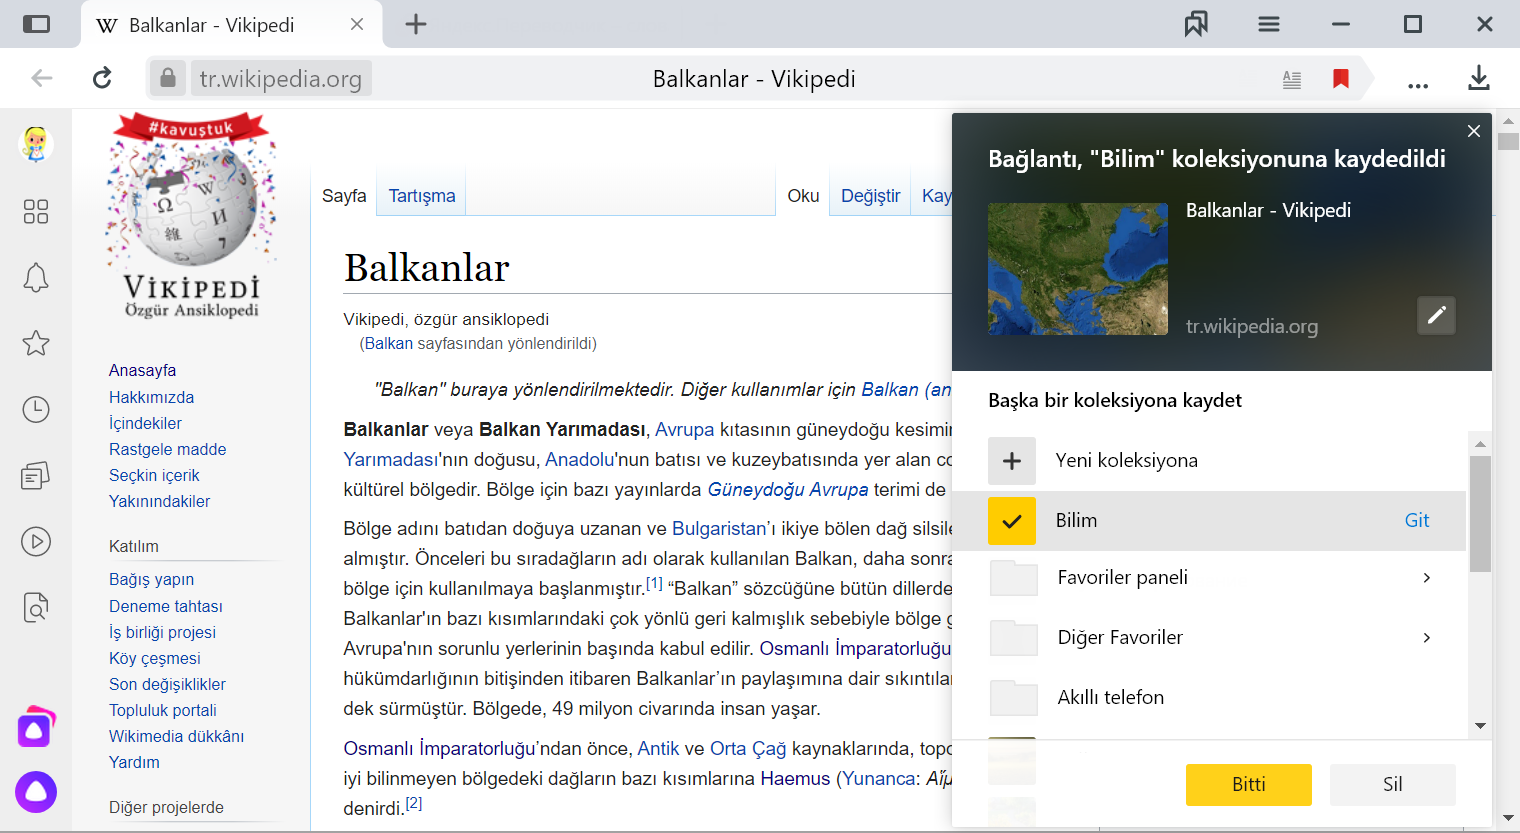Viewport: 1520px width, 833px height.
Task: Switch to the Değiştir tab
Action: tap(870, 196)
